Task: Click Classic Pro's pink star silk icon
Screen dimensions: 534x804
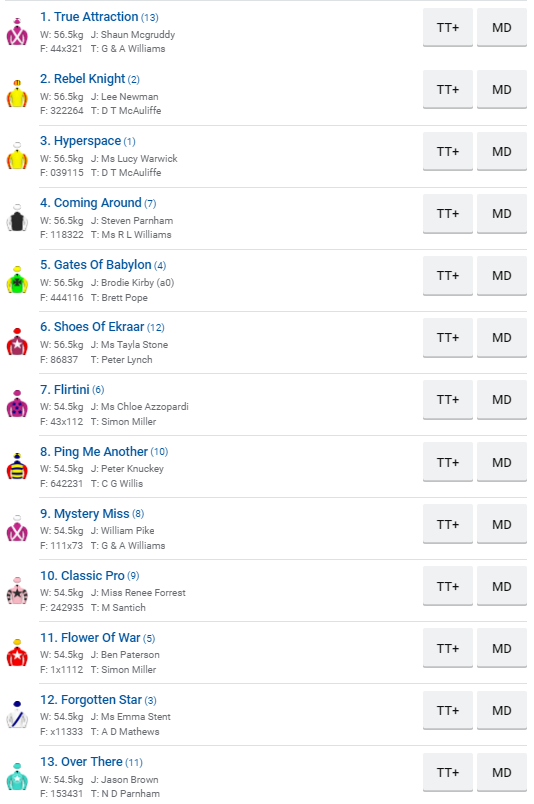Action: click(17, 591)
